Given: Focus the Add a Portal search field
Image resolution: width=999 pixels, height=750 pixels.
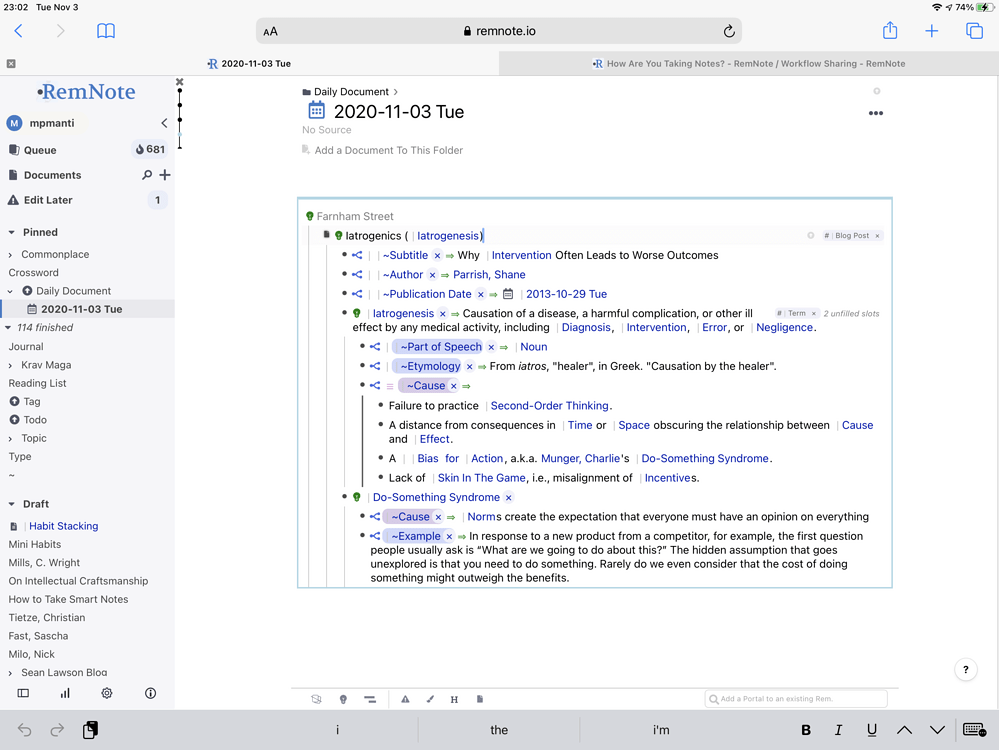Looking at the screenshot, I should tap(796, 699).
